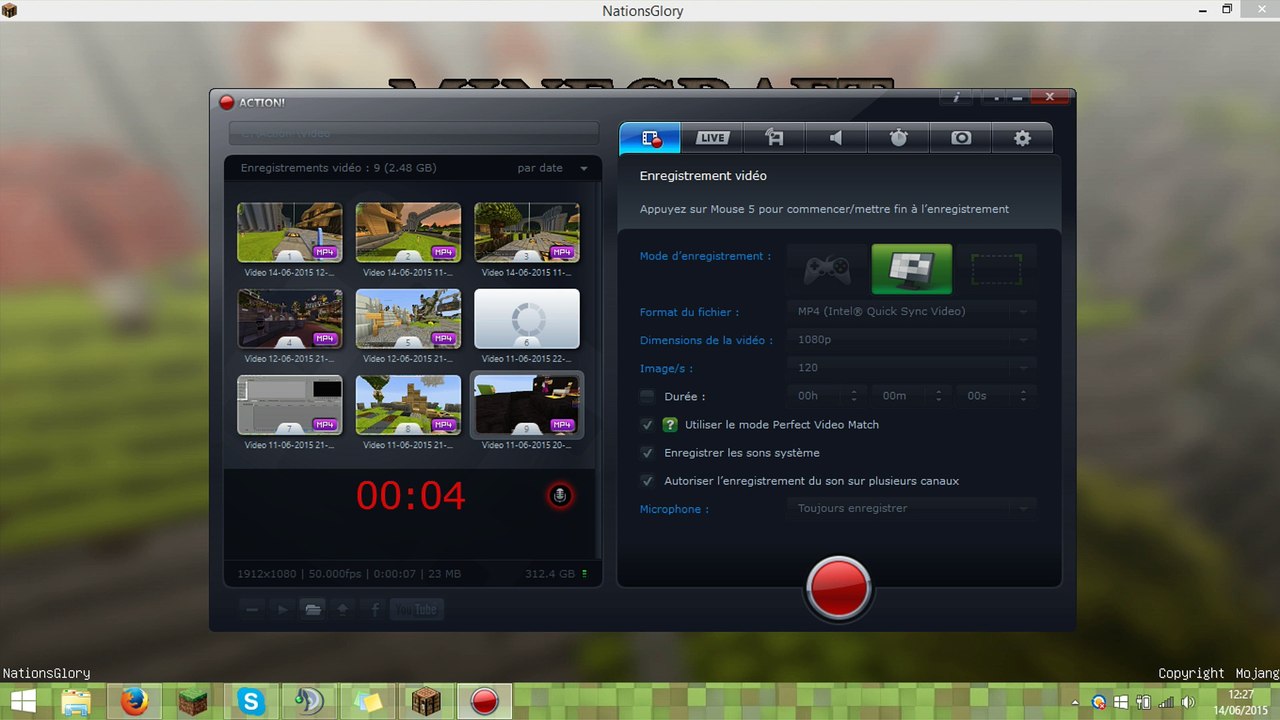Open the audio recording speaker tab

(x=836, y=138)
